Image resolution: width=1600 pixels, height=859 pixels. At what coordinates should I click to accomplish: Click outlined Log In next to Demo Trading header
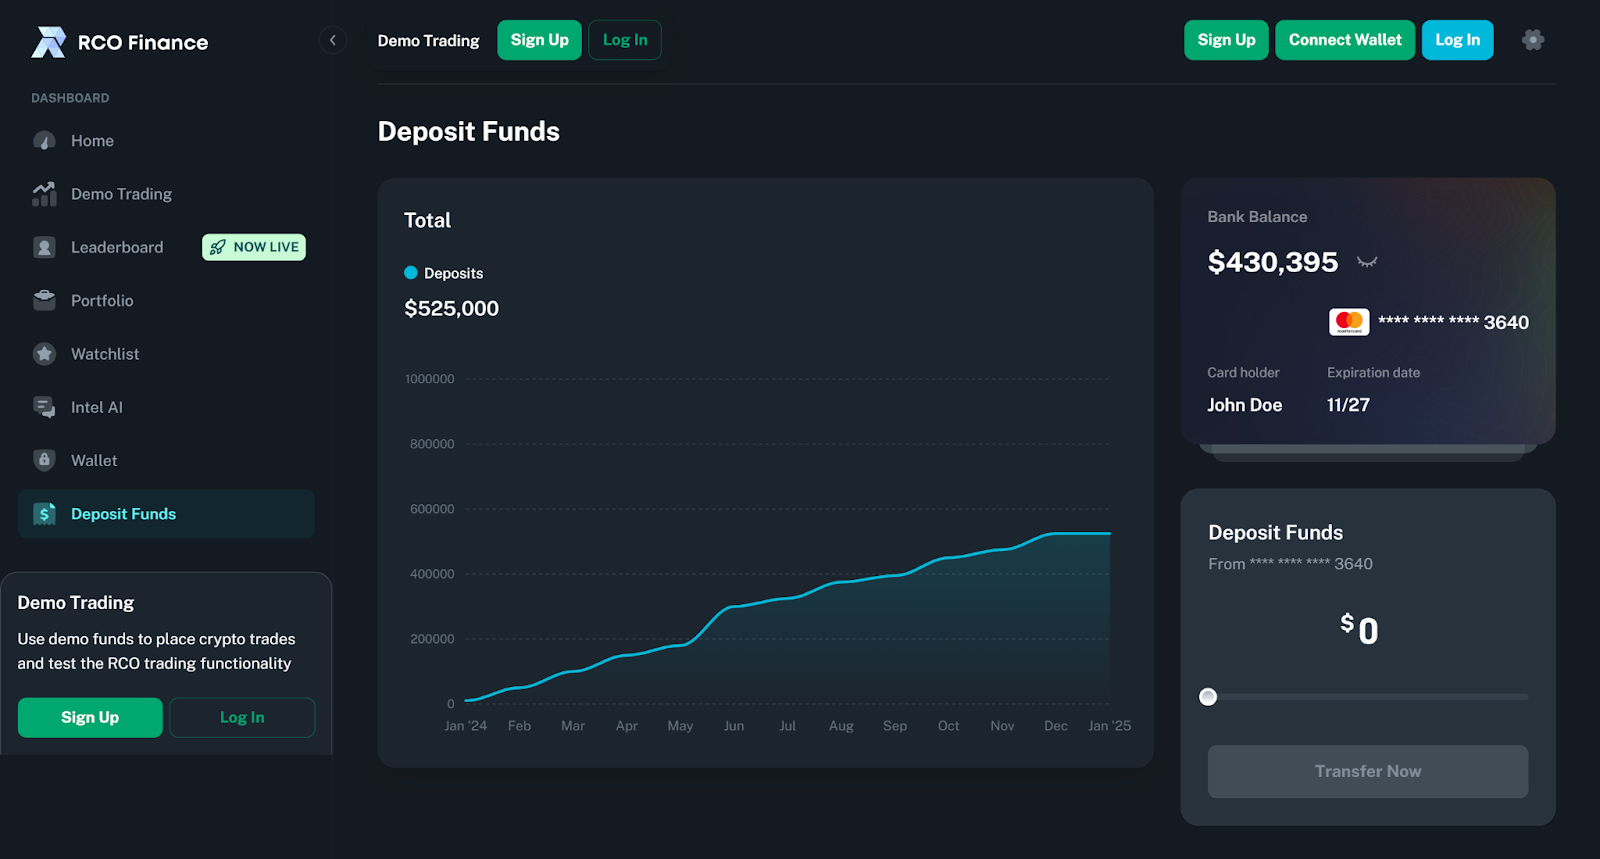[x=625, y=40]
